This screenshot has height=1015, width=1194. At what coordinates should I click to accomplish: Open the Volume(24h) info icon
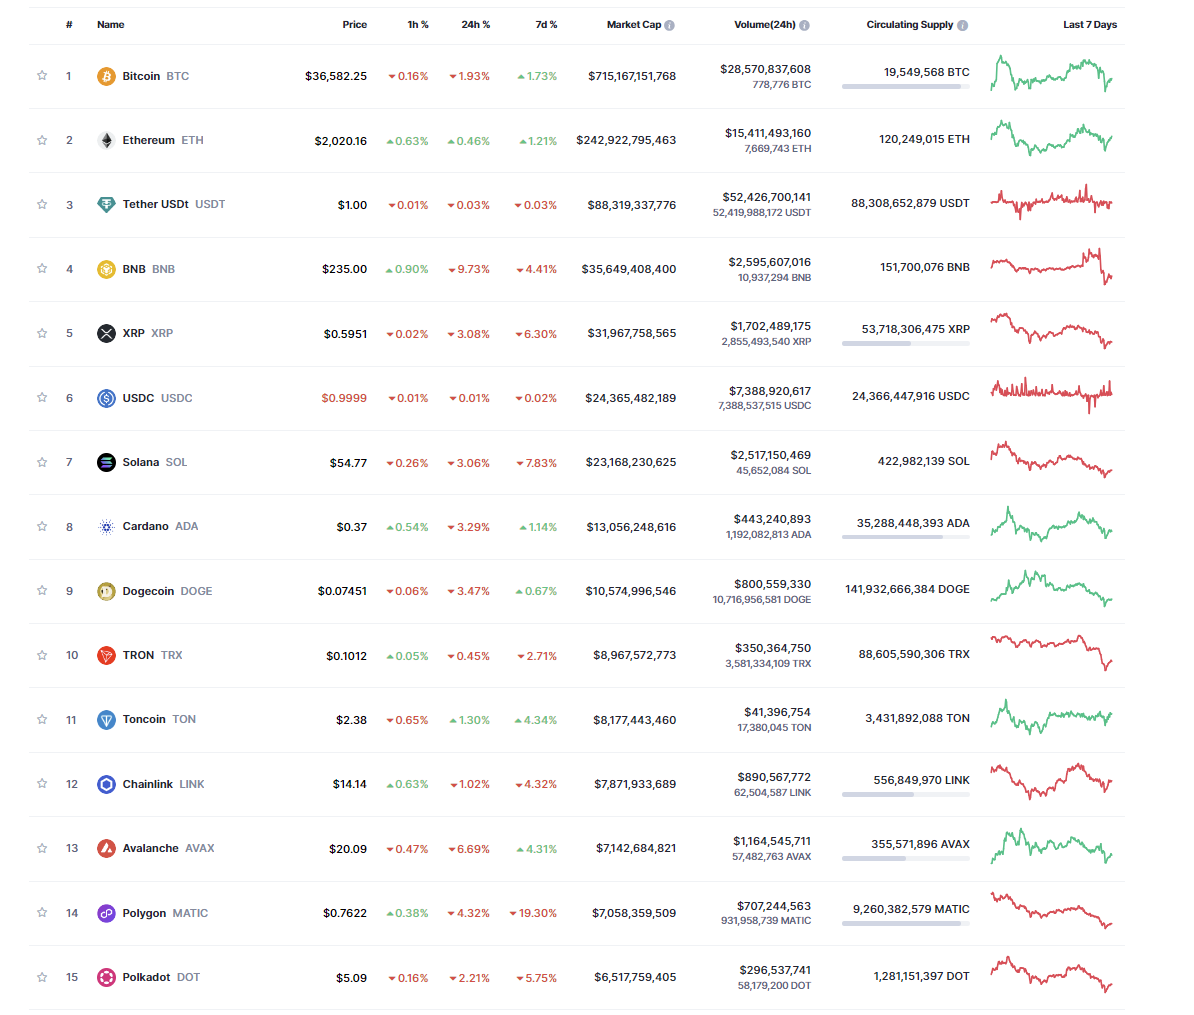[804, 25]
